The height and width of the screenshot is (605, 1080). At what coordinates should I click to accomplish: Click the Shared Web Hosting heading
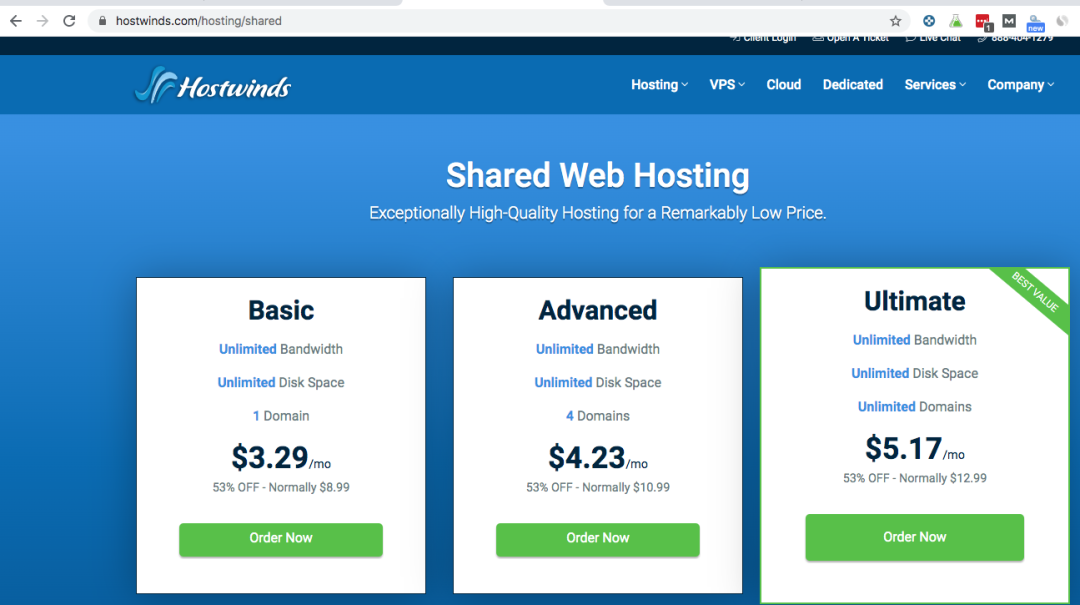(598, 175)
